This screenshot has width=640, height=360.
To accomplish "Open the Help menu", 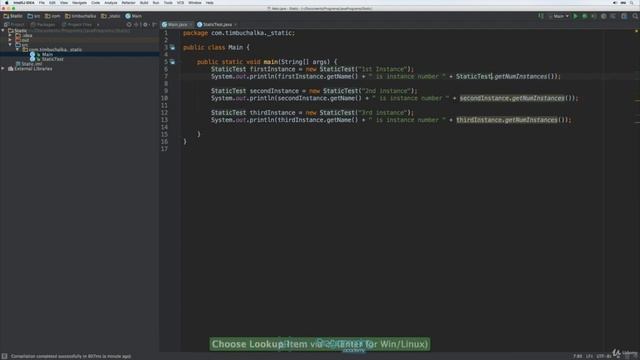I will click(x=209, y=2).
